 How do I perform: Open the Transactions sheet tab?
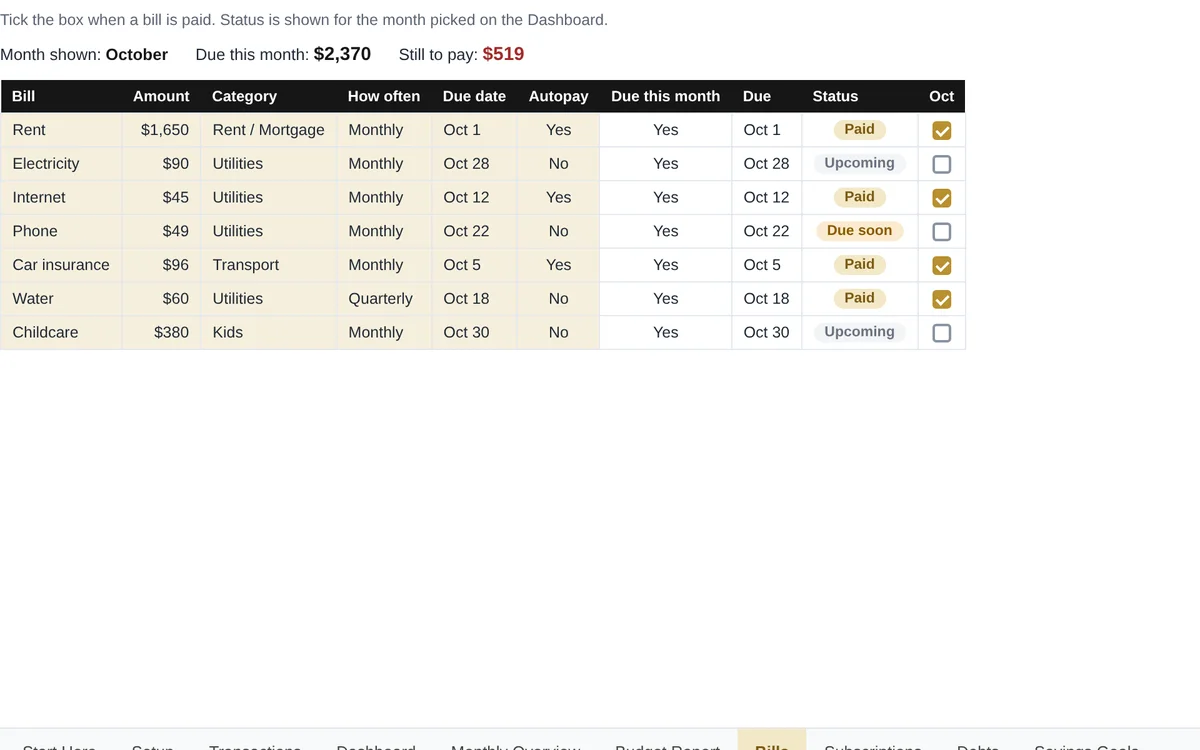(x=255, y=742)
